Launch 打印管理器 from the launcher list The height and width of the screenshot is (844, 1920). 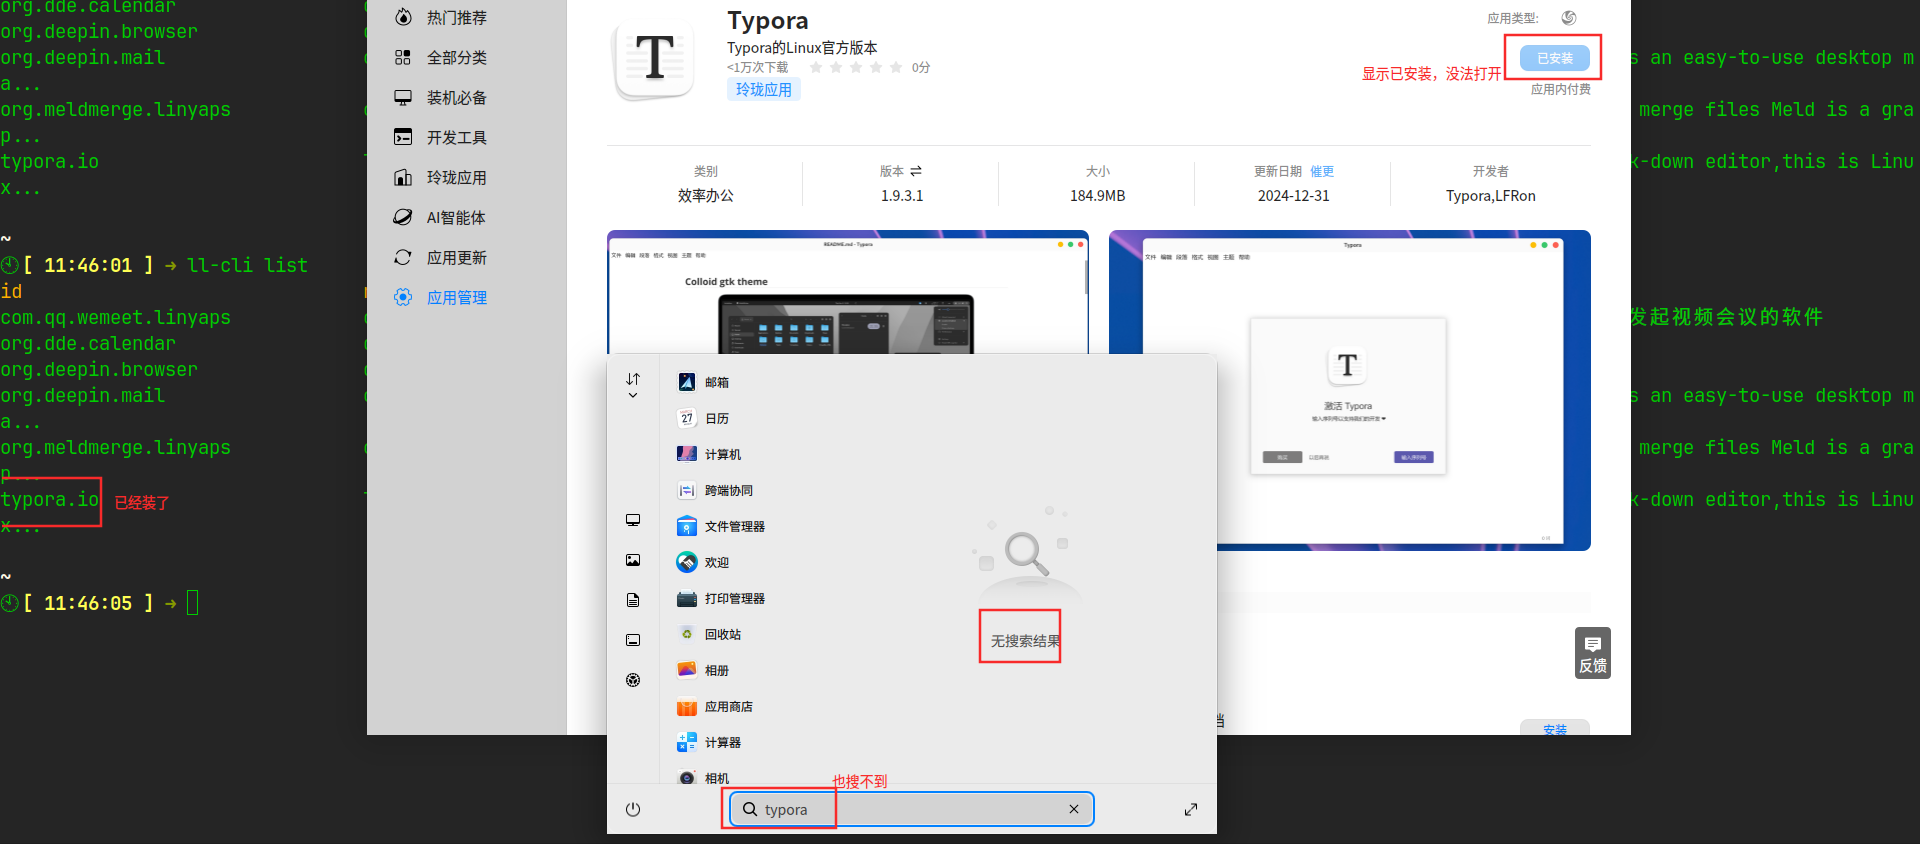722,598
